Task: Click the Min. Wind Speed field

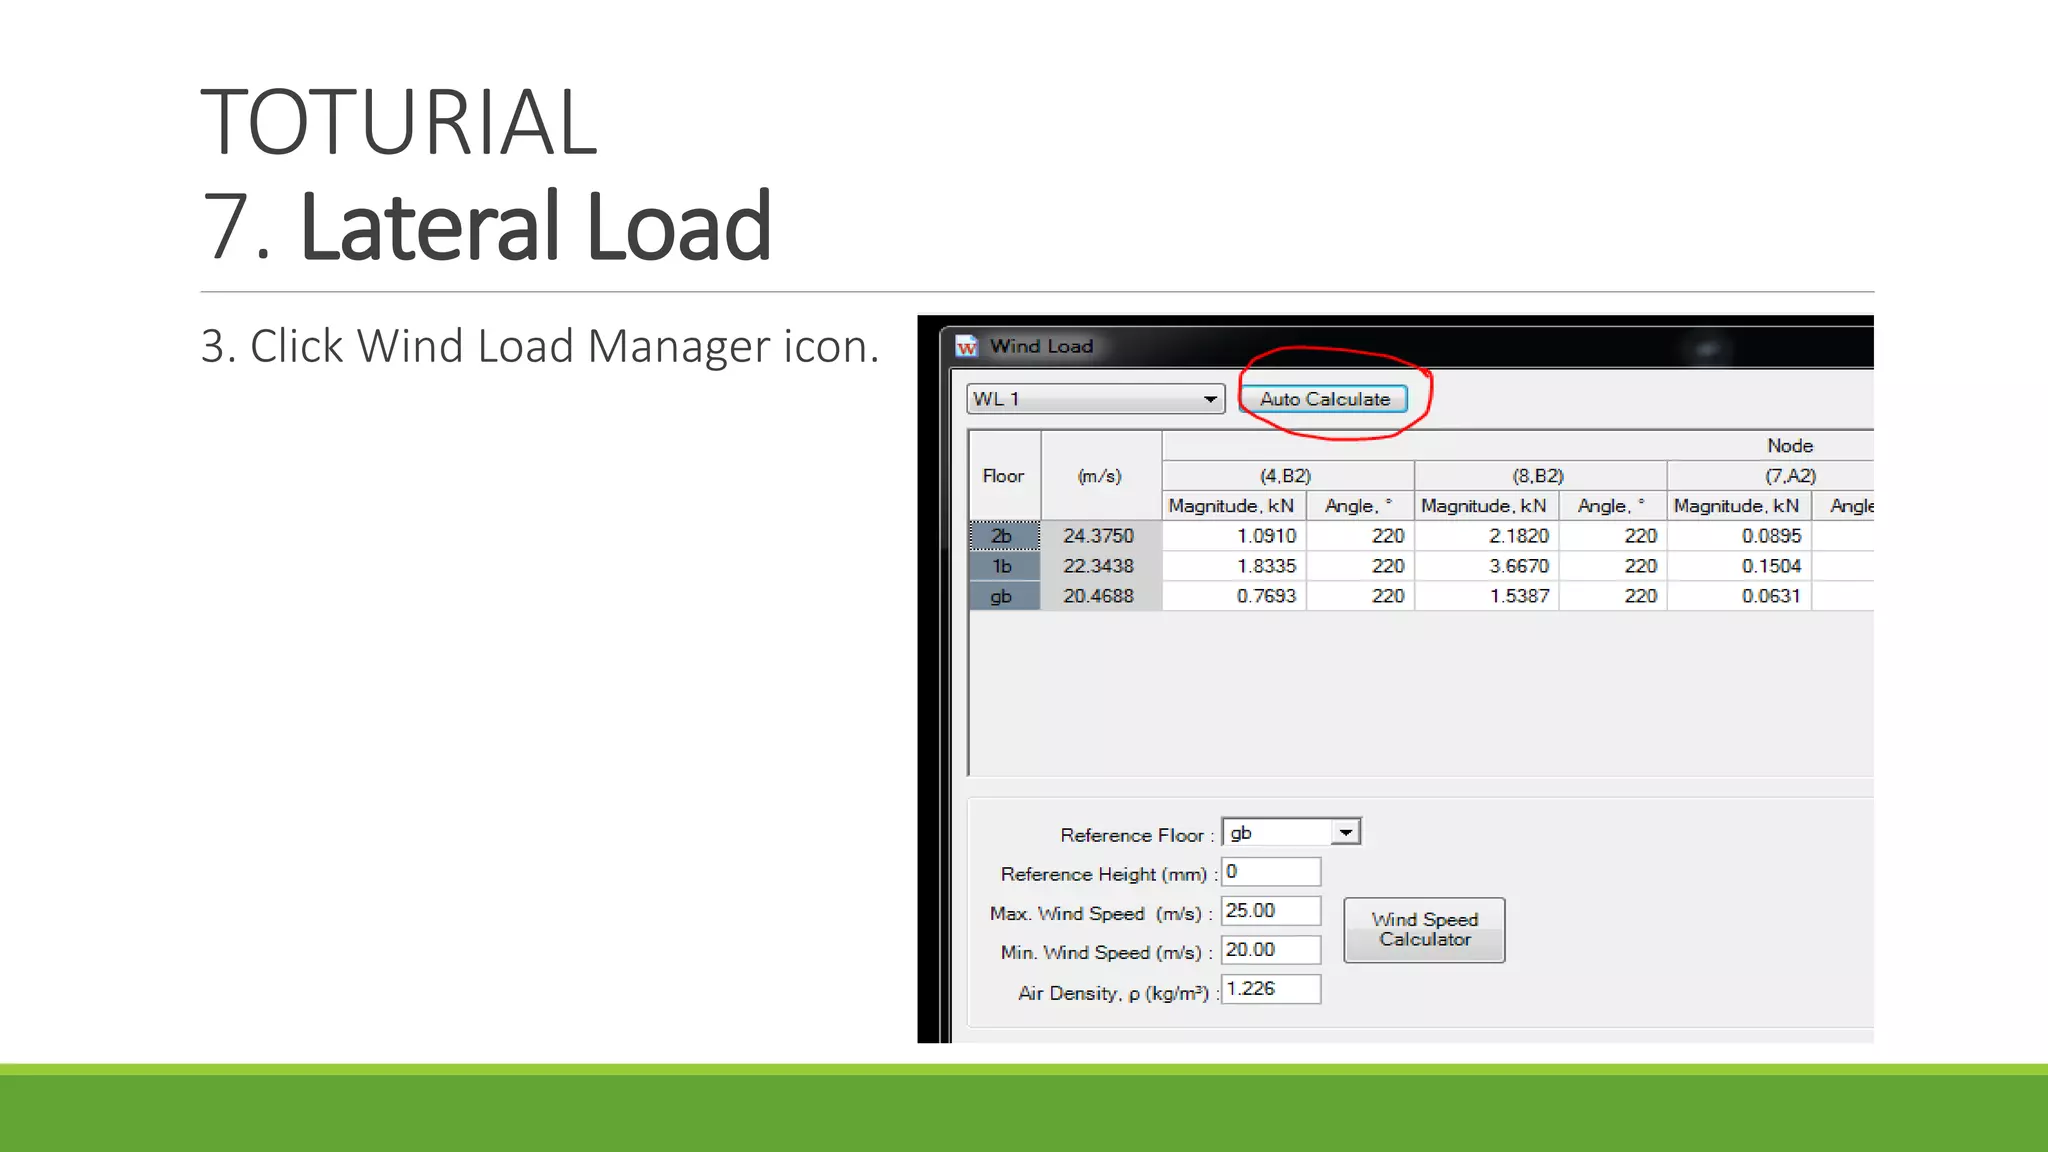Action: click(1270, 950)
